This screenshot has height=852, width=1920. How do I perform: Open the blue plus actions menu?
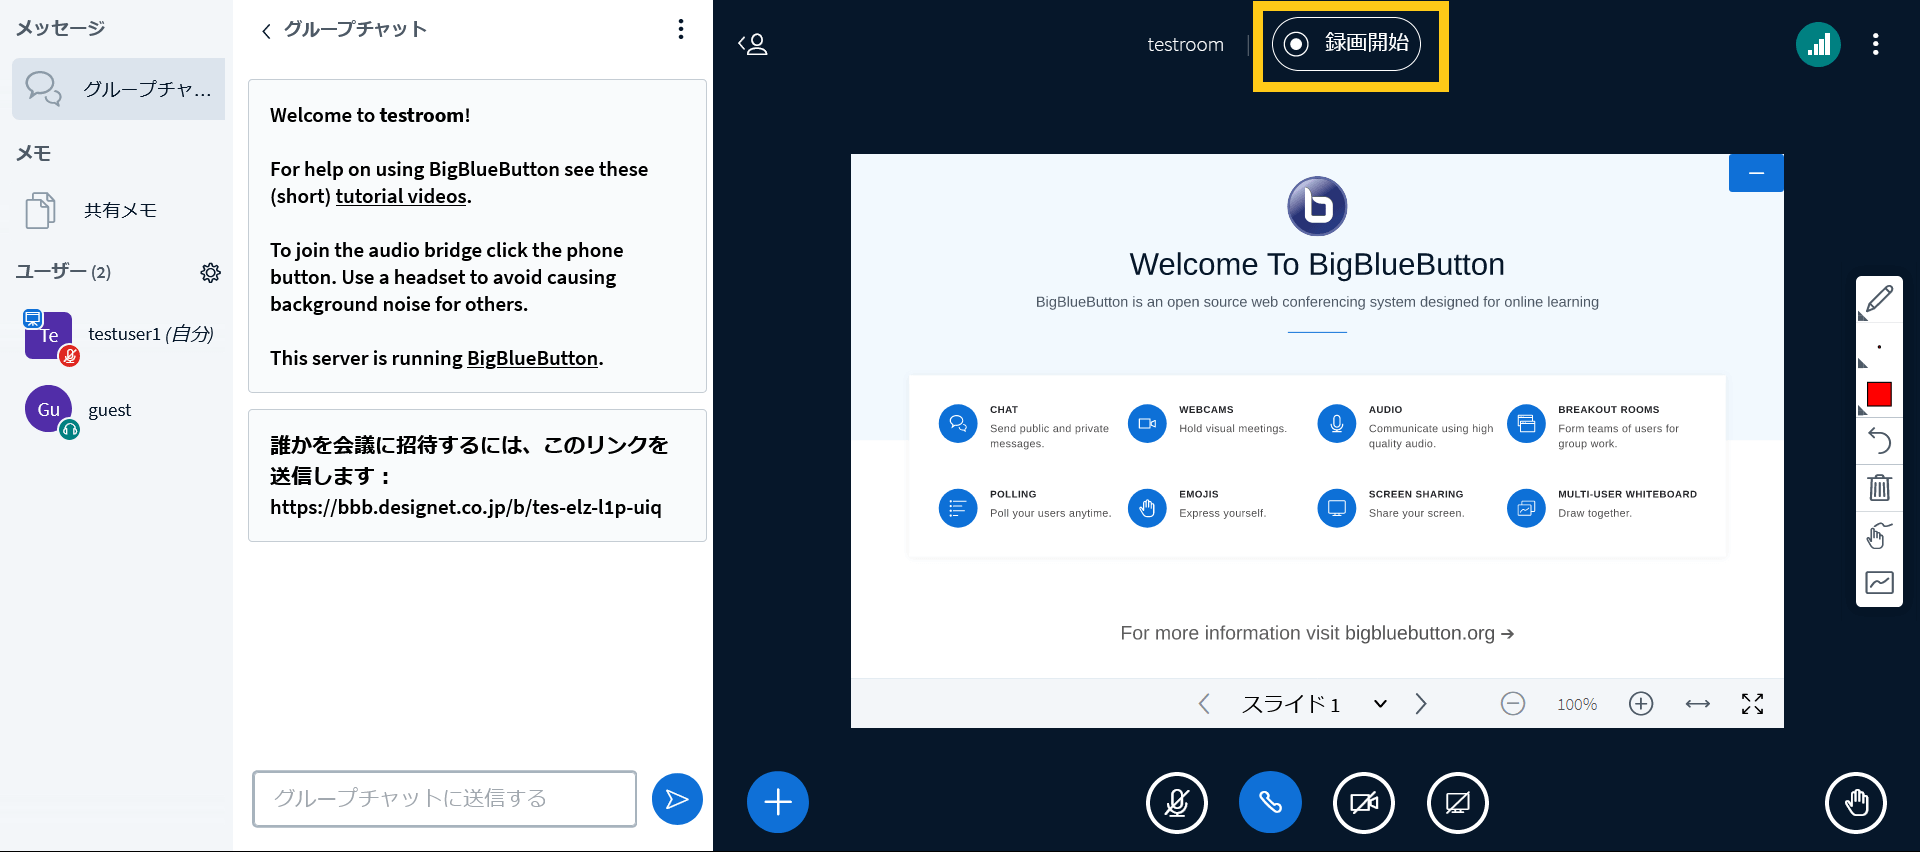[x=778, y=802]
